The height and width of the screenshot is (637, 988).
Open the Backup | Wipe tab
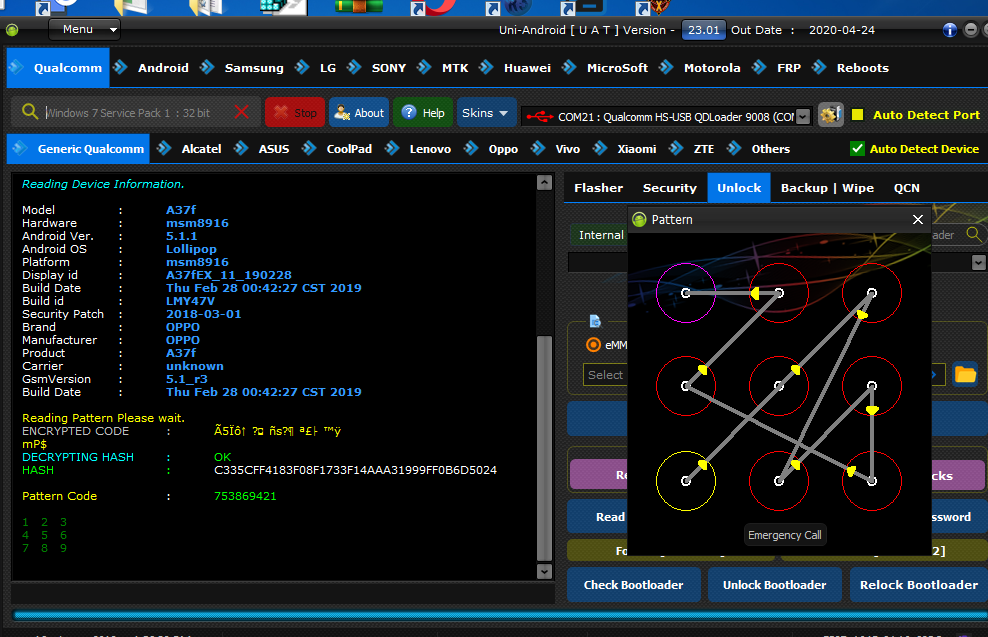[x=827, y=188]
